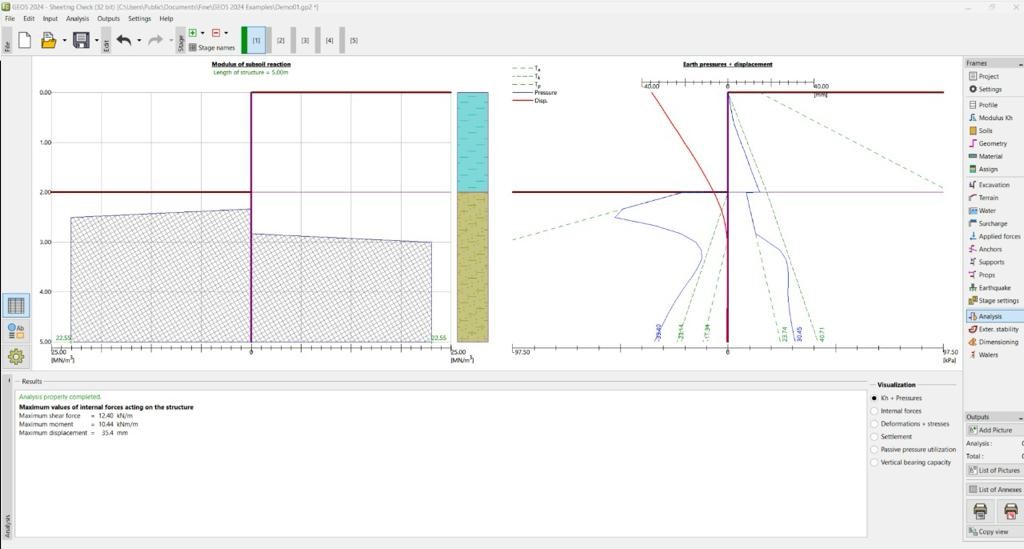
Task: Expand the Save dropdown arrow
Action: pyautogui.click(x=97, y=41)
